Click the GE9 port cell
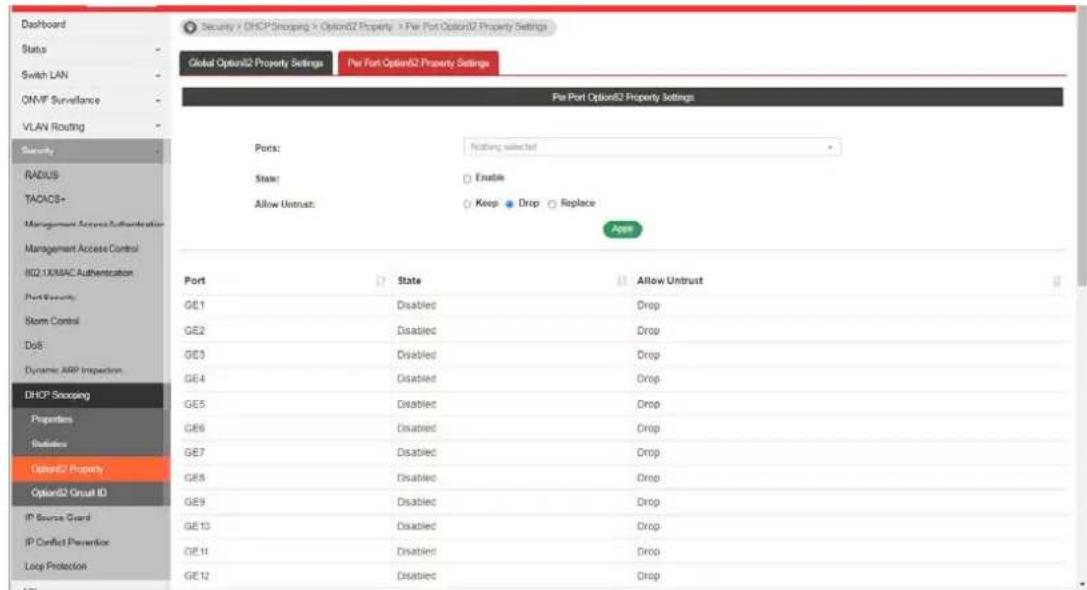The width and height of the screenshot is (1087, 590). coord(194,502)
